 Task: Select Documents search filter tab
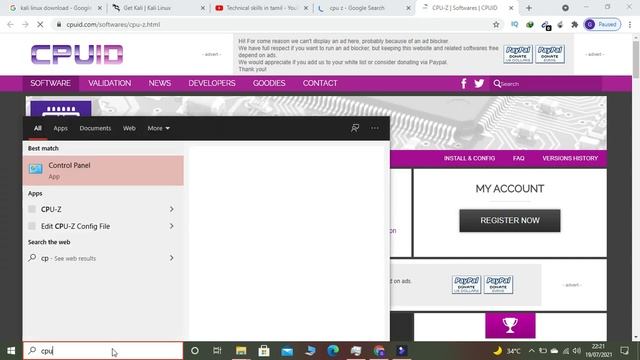95,128
